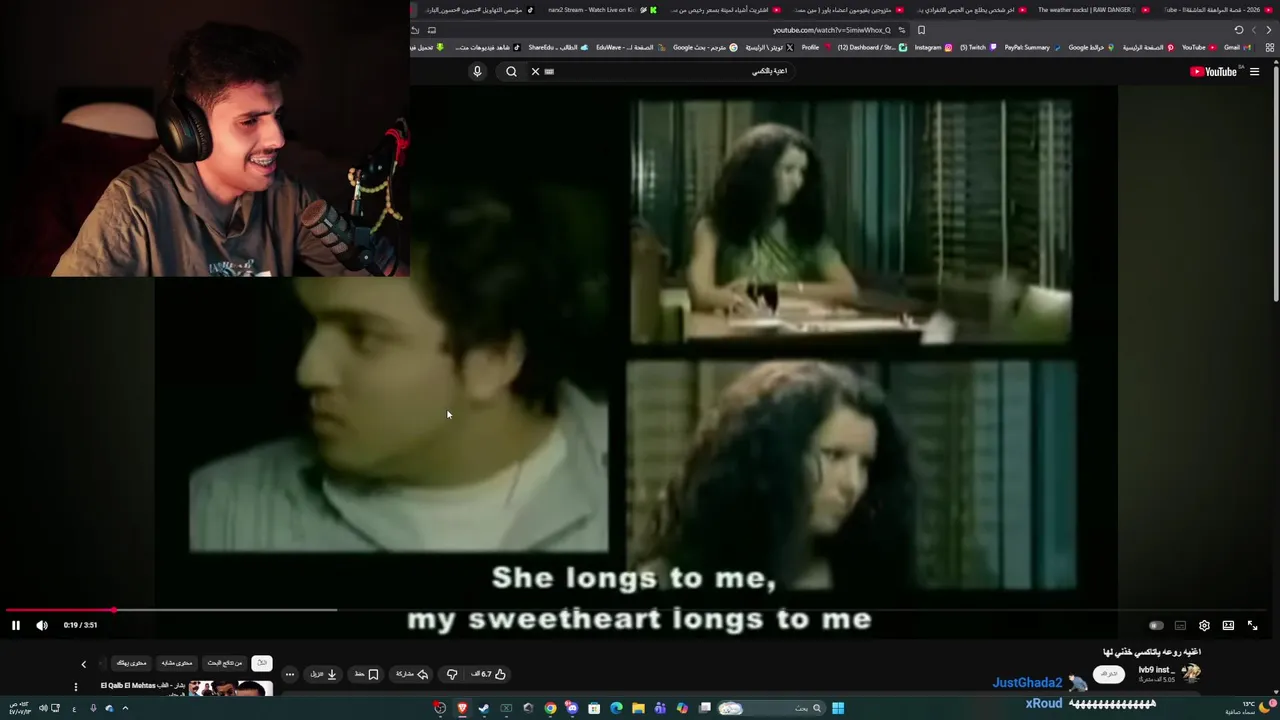Select the محتوى يهمّك chip
The image size is (1280, 720).
pyautogui.click(x=131, y=663)
